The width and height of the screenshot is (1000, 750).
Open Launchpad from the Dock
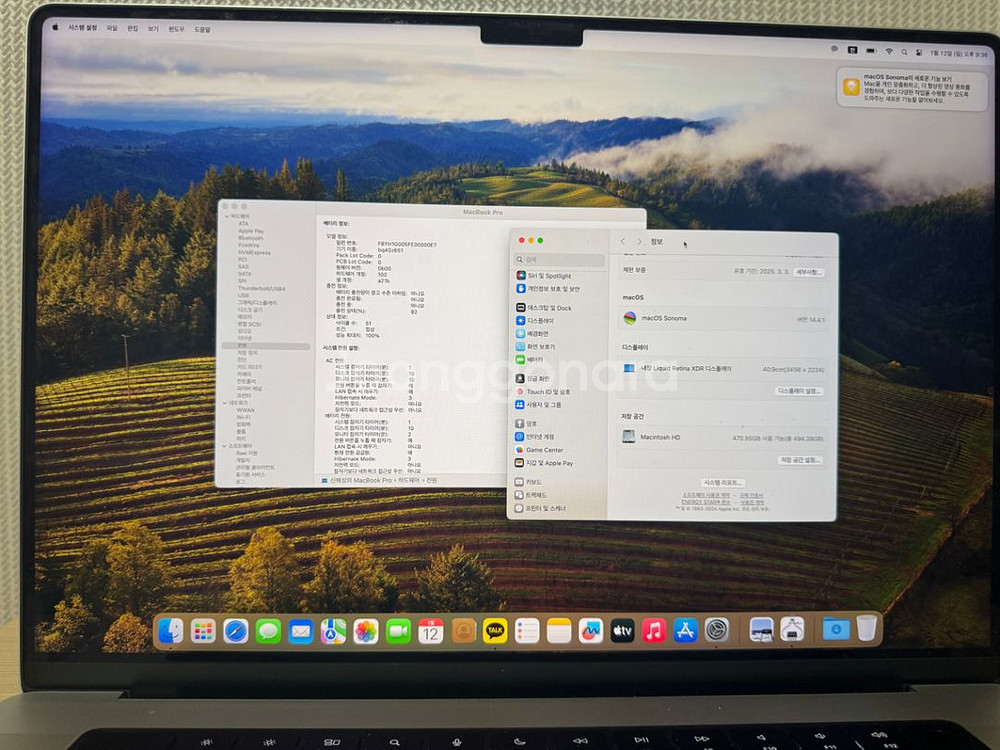[x=203, y=631]
